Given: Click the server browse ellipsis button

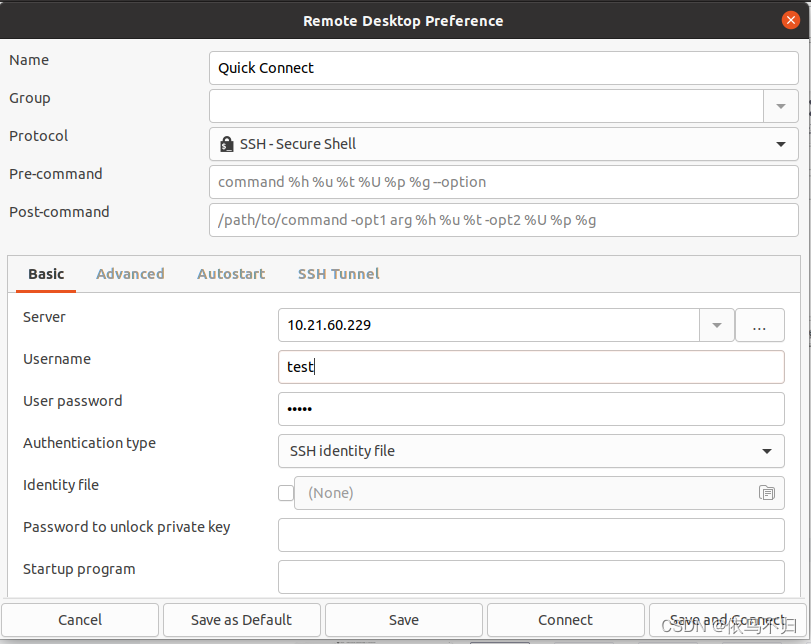Looking at the screenshot, I should 759,325.
